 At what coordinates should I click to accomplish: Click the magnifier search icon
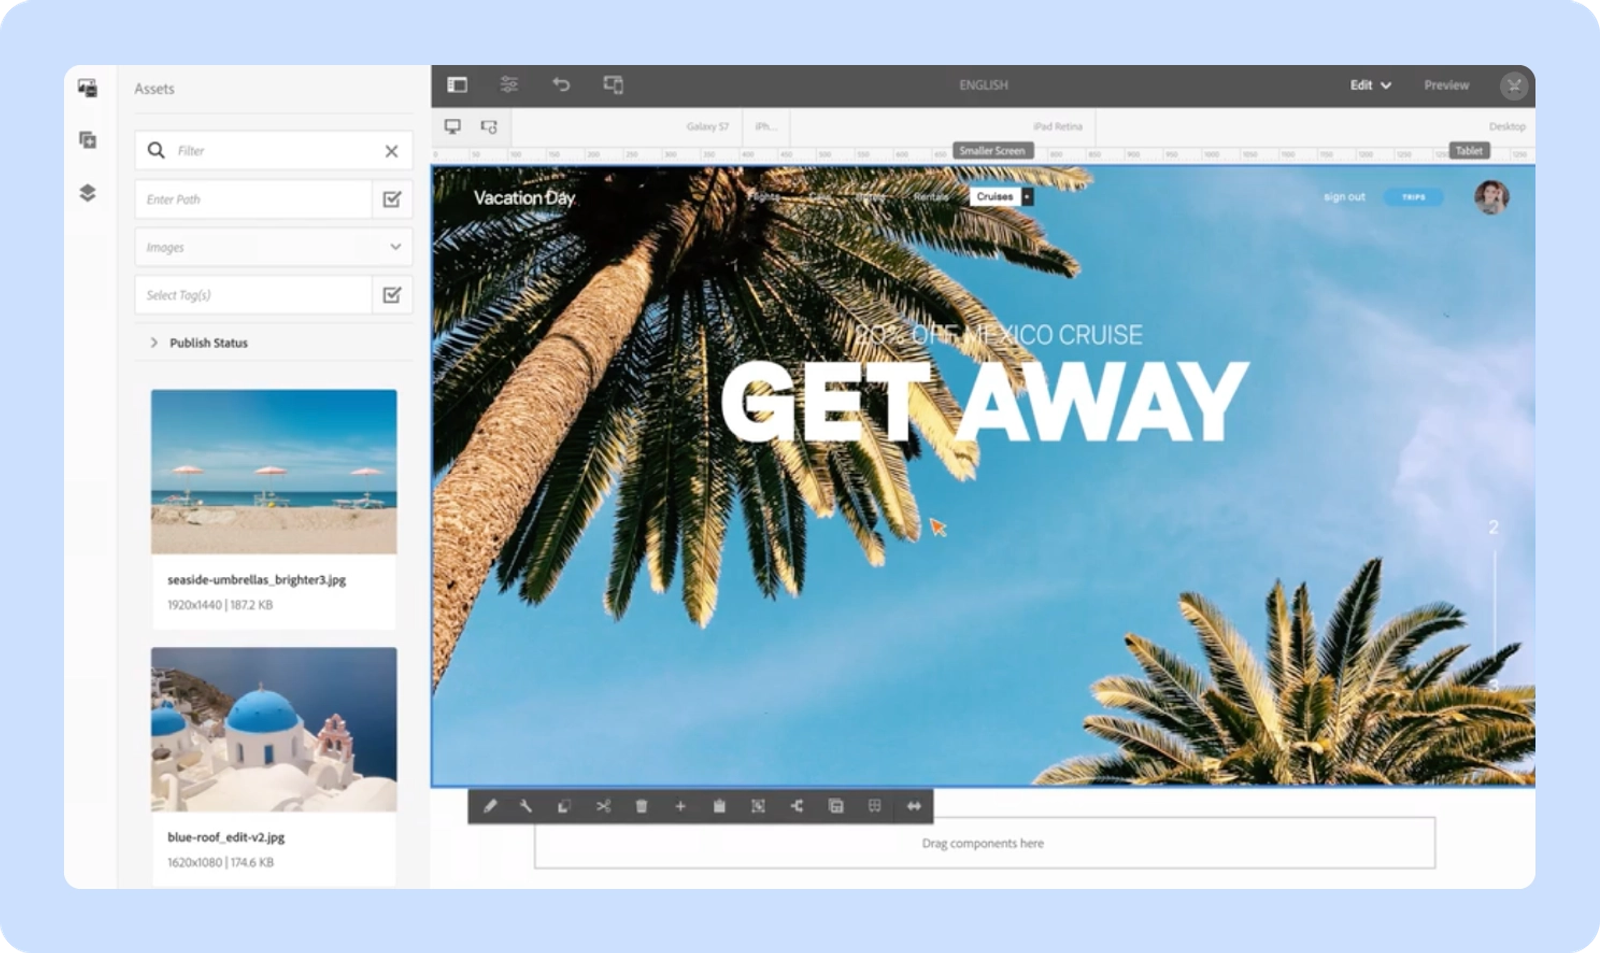click(x=156, y=150)
